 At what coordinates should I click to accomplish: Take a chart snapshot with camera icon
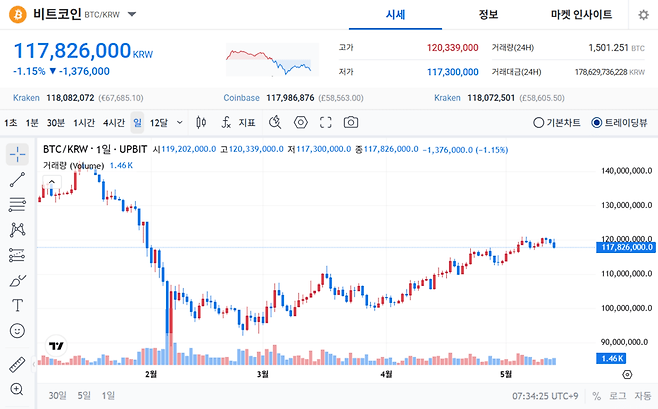351,122
